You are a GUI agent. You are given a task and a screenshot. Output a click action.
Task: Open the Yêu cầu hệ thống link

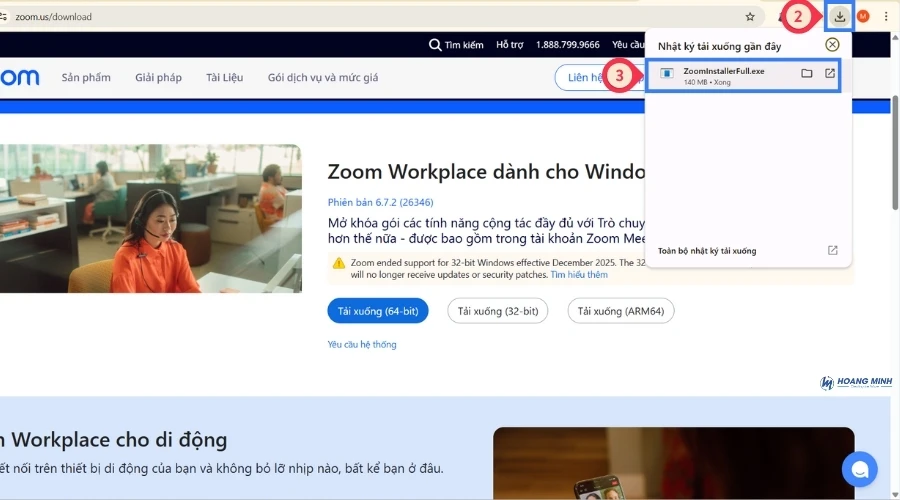362,344
